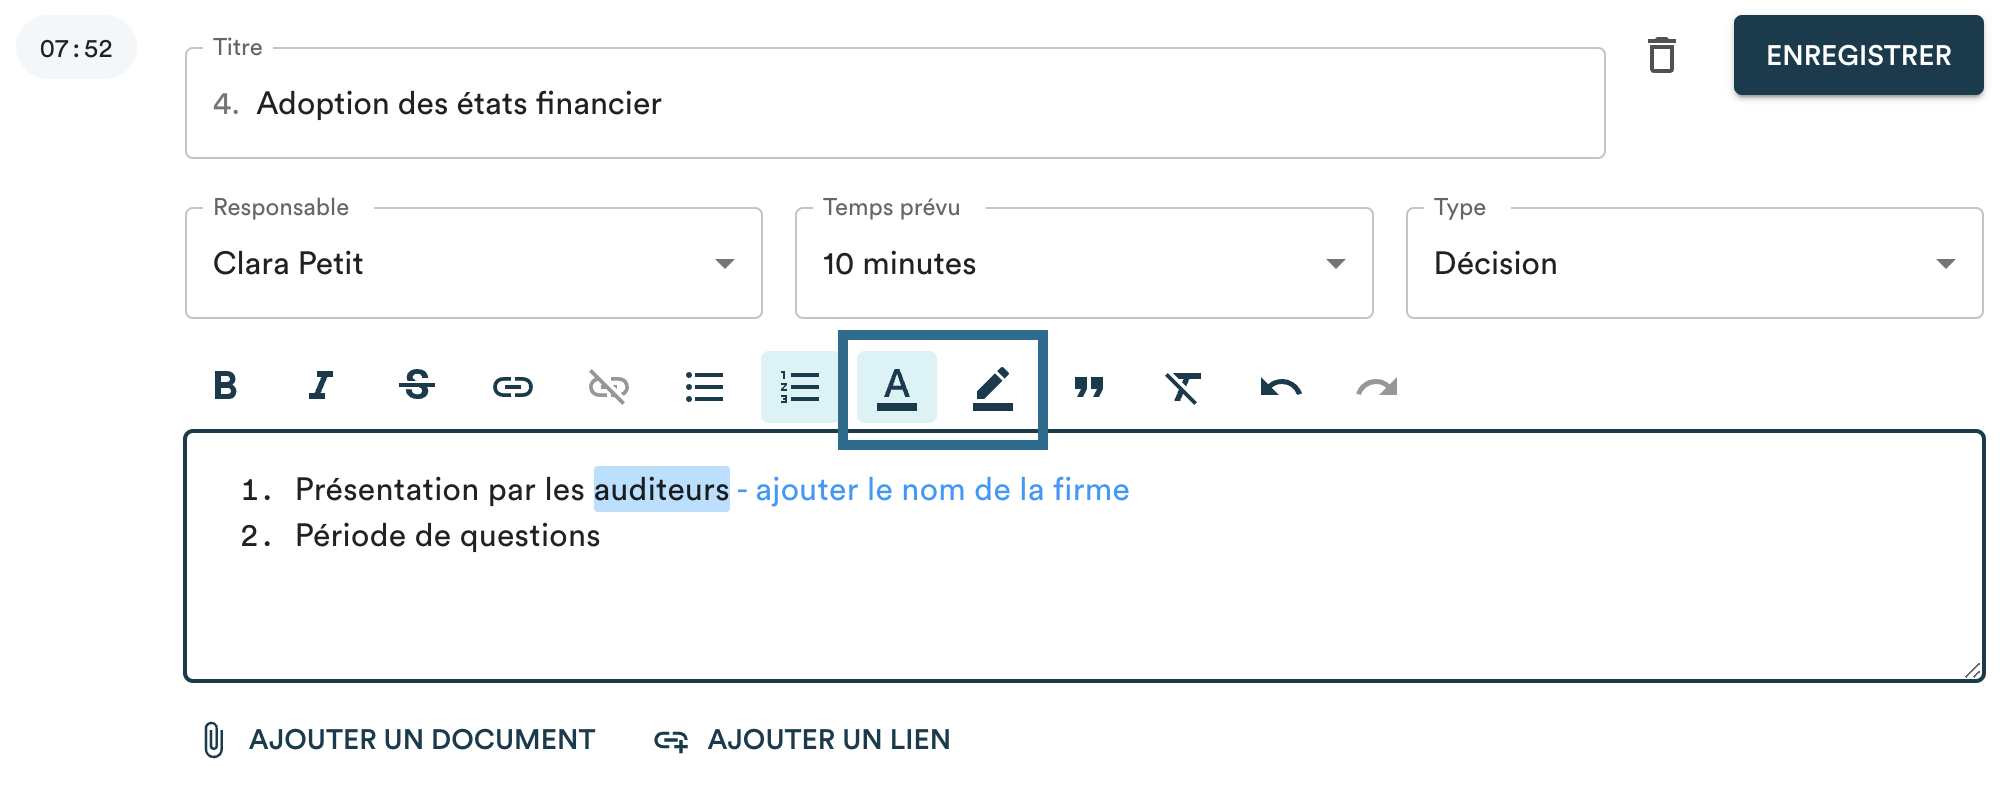This screenshot has height=790, width=2010.
Task: Switch to bulleted list
Action: tap(704, 386)
